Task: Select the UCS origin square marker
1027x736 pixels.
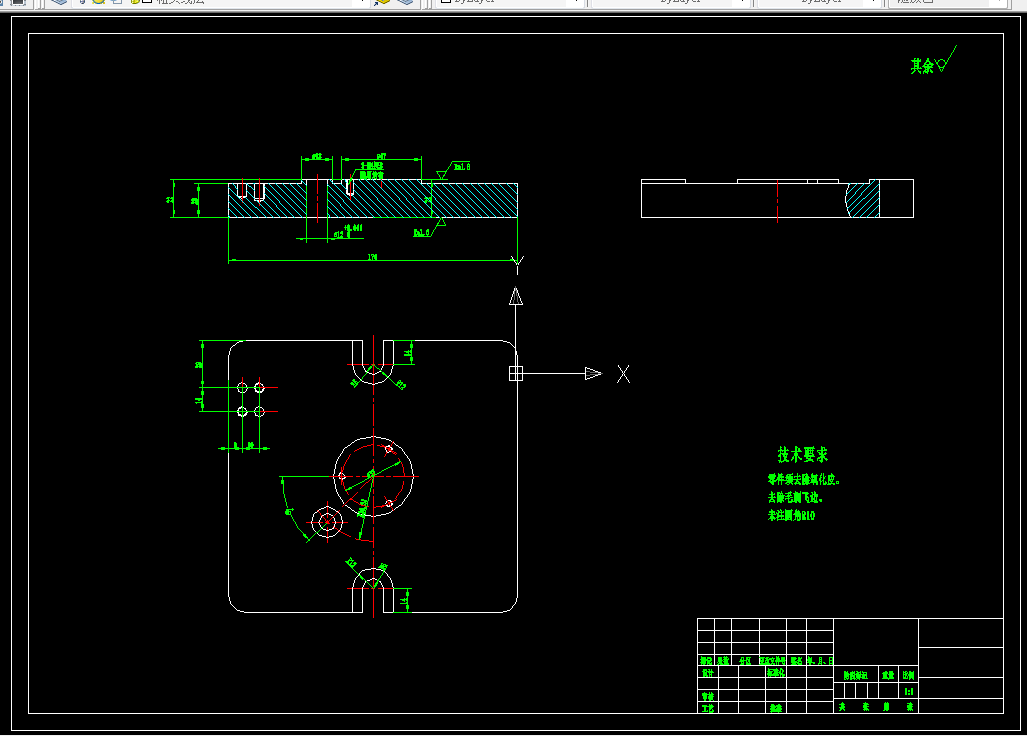Action: (x=516, y=373)
